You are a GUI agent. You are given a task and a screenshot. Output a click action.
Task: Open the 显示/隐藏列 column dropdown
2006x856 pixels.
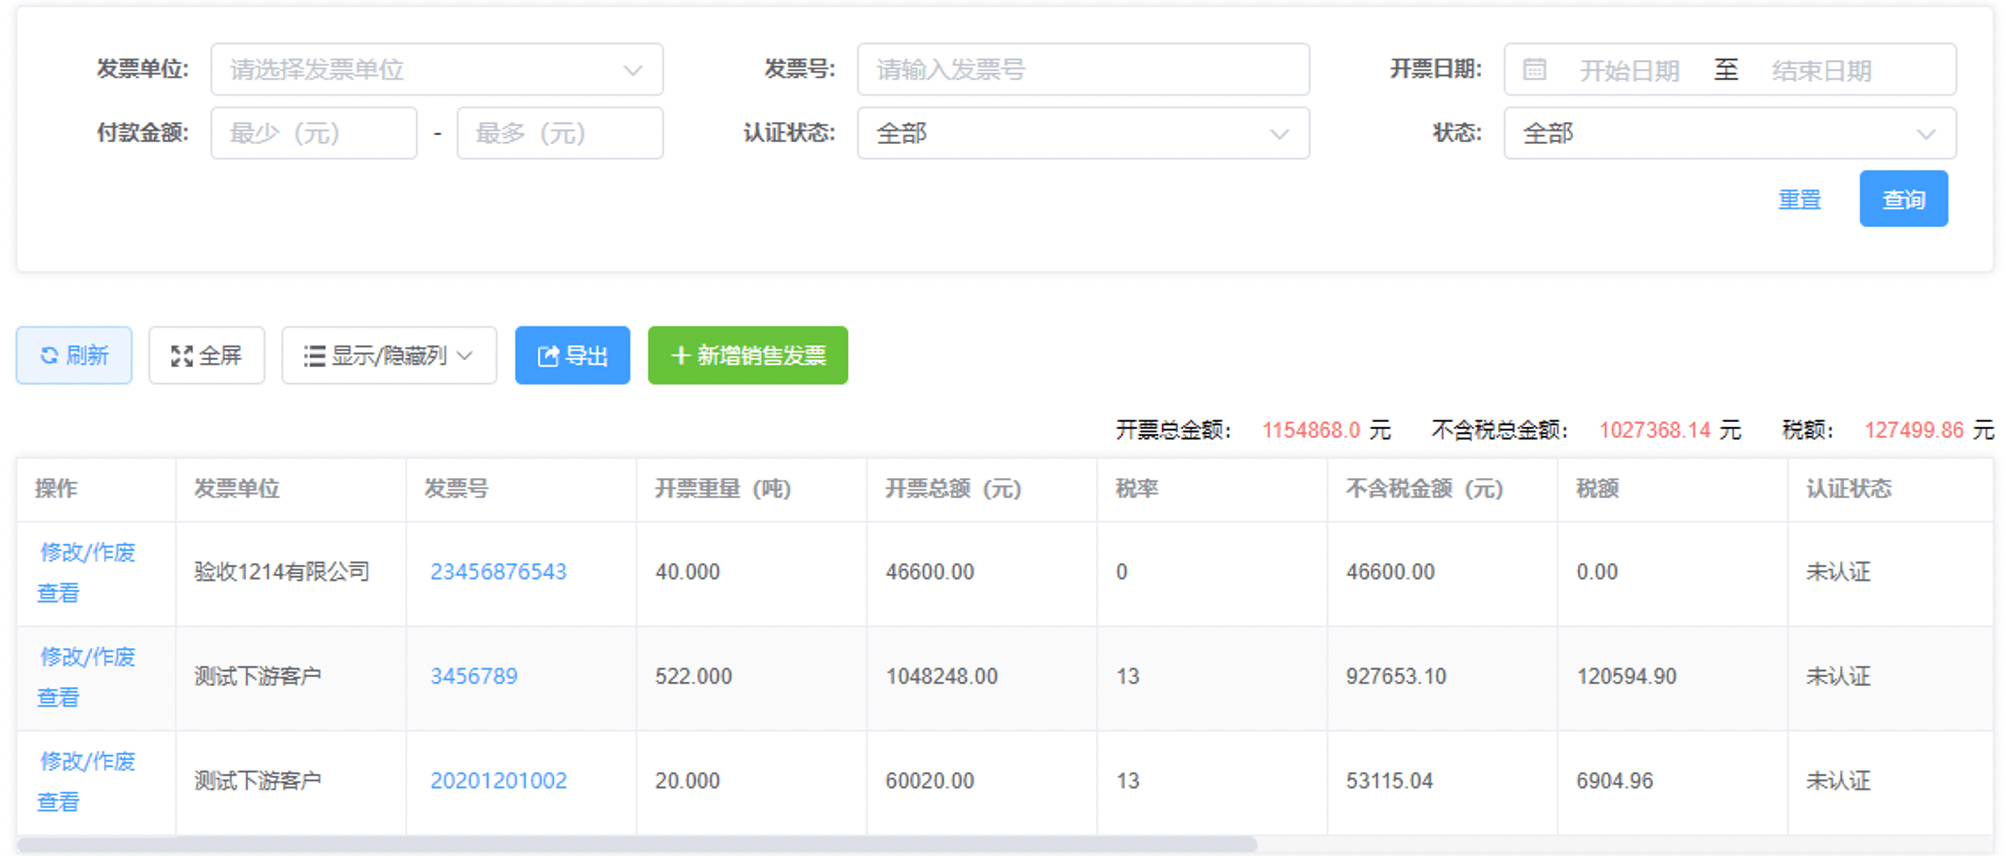pos(389,355)
